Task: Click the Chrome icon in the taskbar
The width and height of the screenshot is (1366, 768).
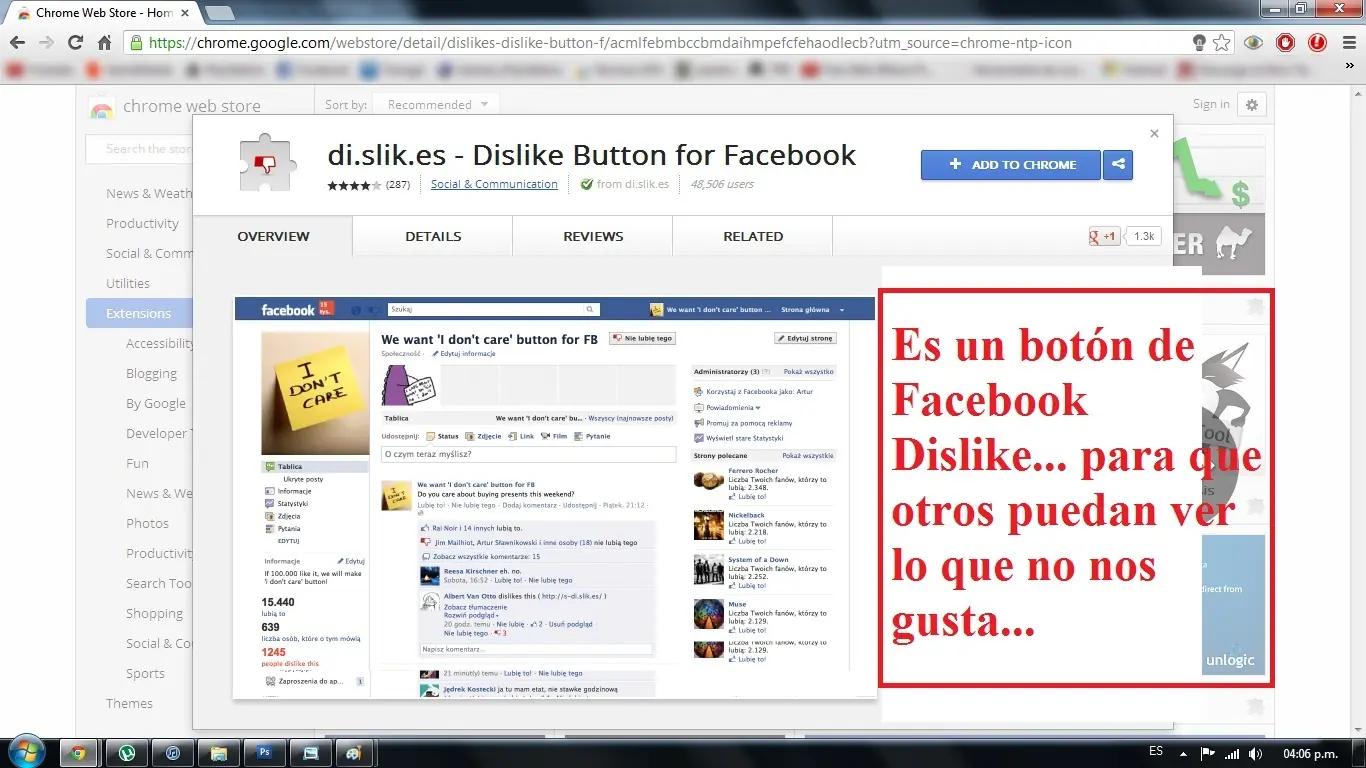Action: (79, 753)
